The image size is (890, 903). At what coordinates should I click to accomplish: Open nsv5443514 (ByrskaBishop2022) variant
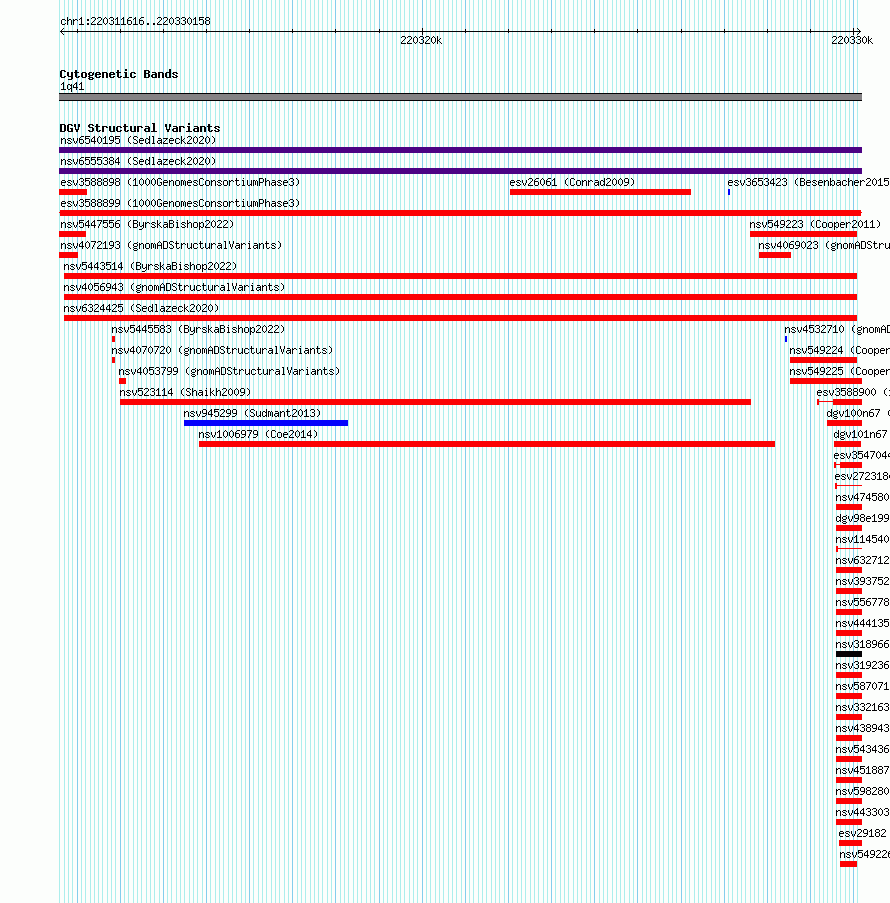point(150,267)
